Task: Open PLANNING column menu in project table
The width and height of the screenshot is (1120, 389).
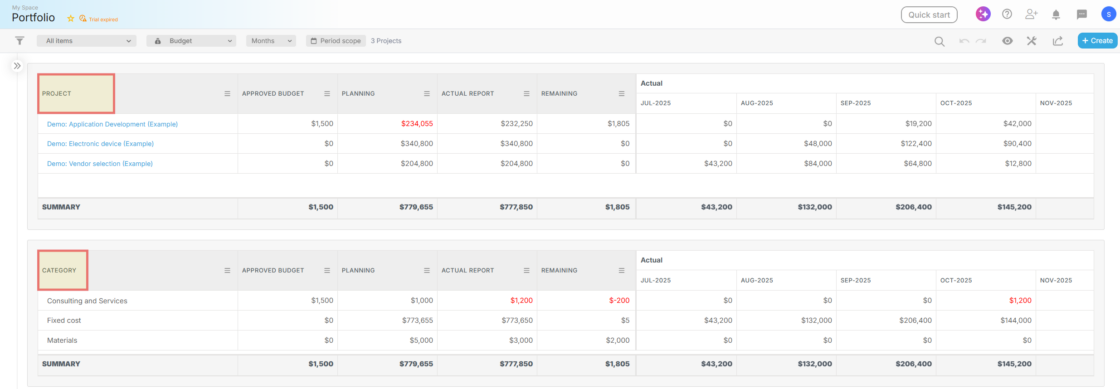Action: [426, 94]
